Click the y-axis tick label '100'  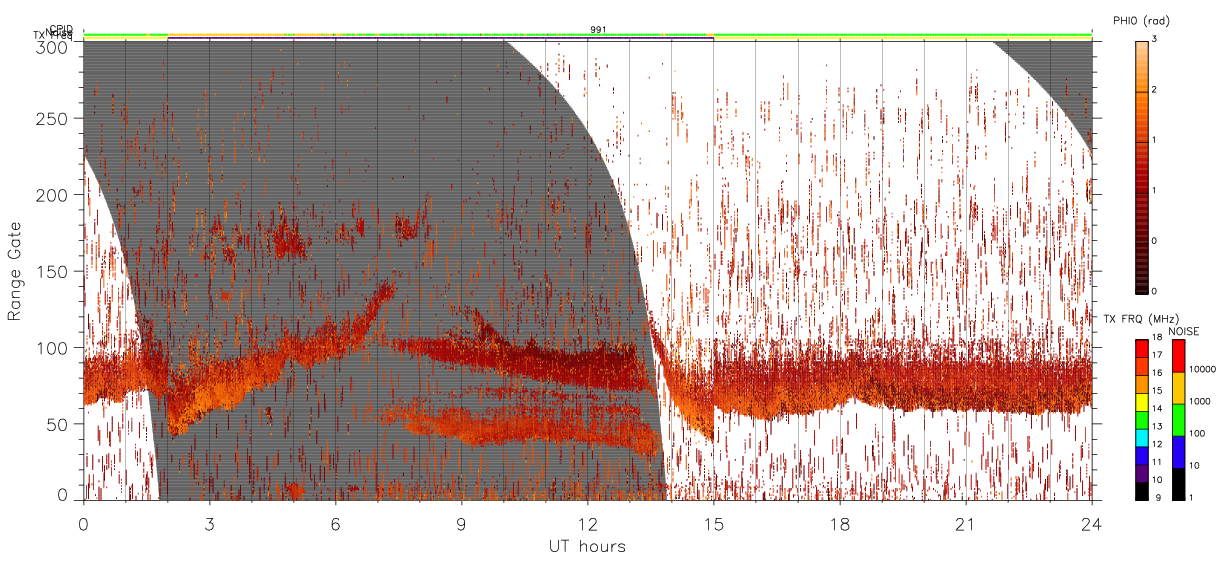(53, 348)
